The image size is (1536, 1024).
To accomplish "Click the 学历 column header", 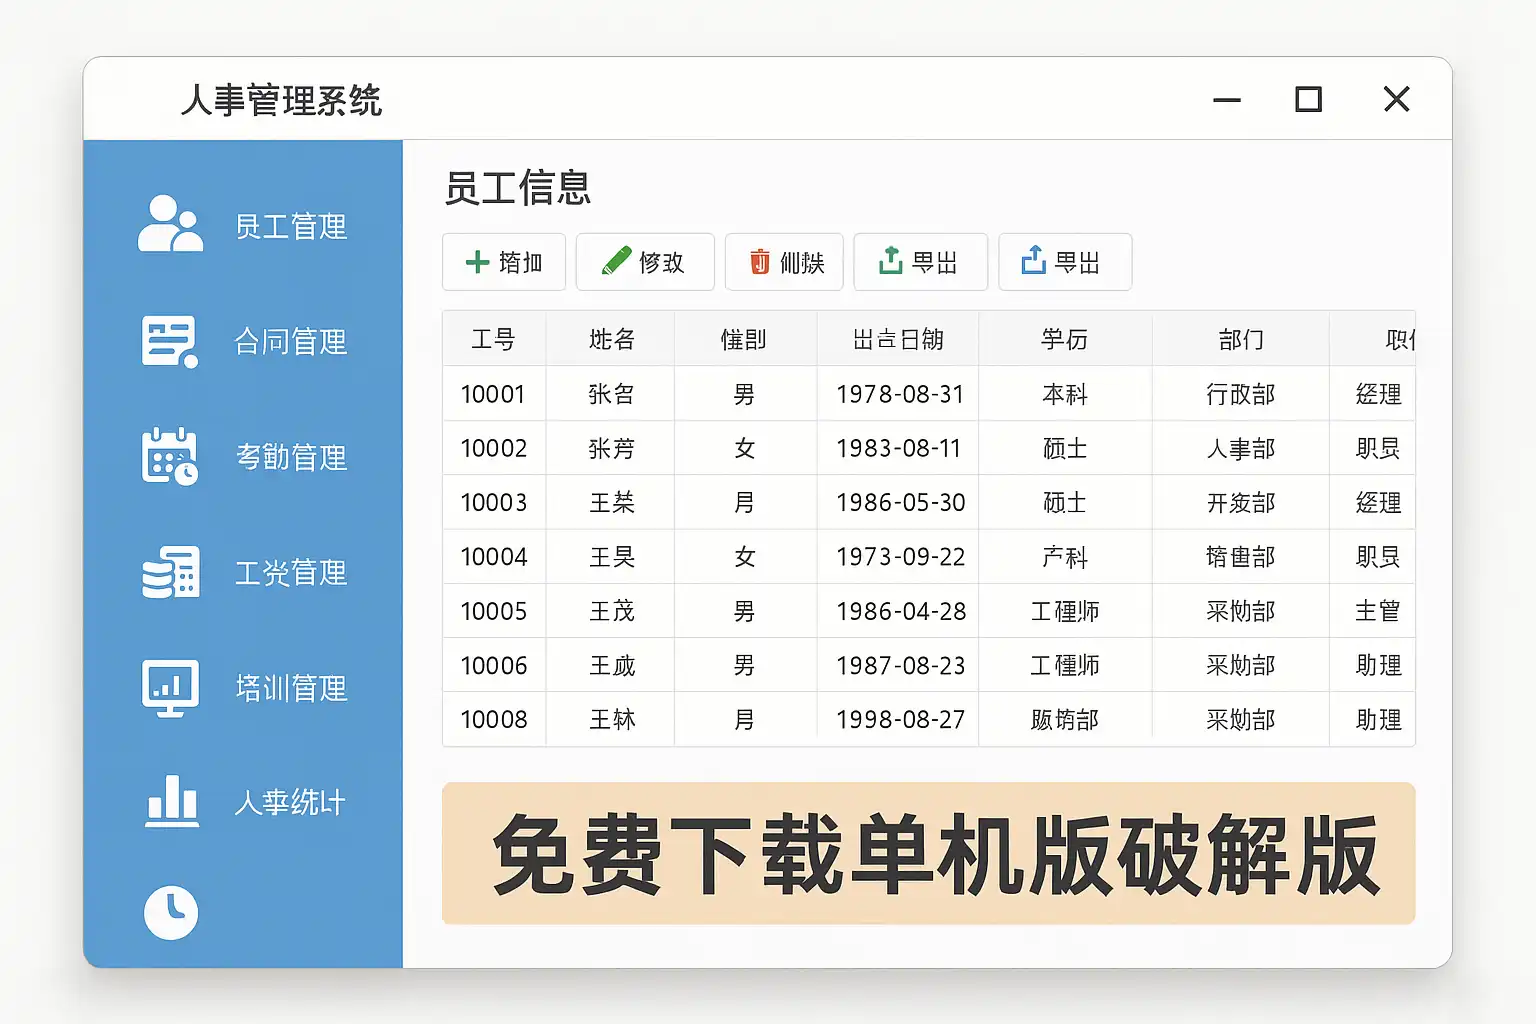I will [x=1064, y=340].
